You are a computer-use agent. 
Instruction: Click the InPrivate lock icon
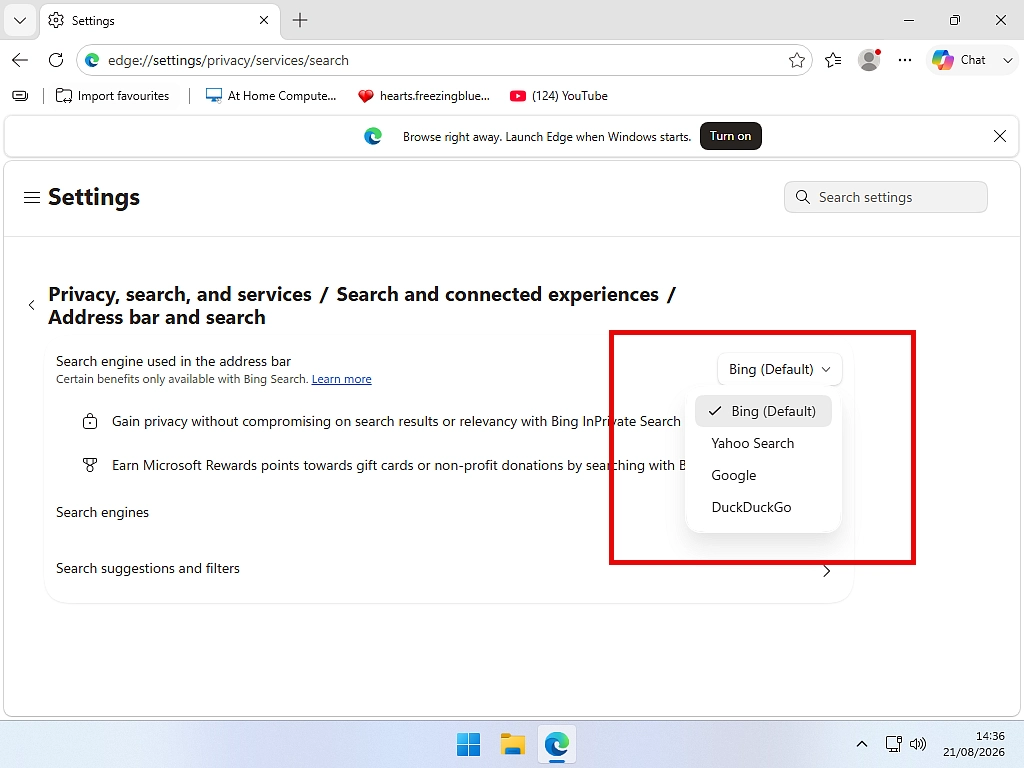pyautogui.click(x=90, y=421)
